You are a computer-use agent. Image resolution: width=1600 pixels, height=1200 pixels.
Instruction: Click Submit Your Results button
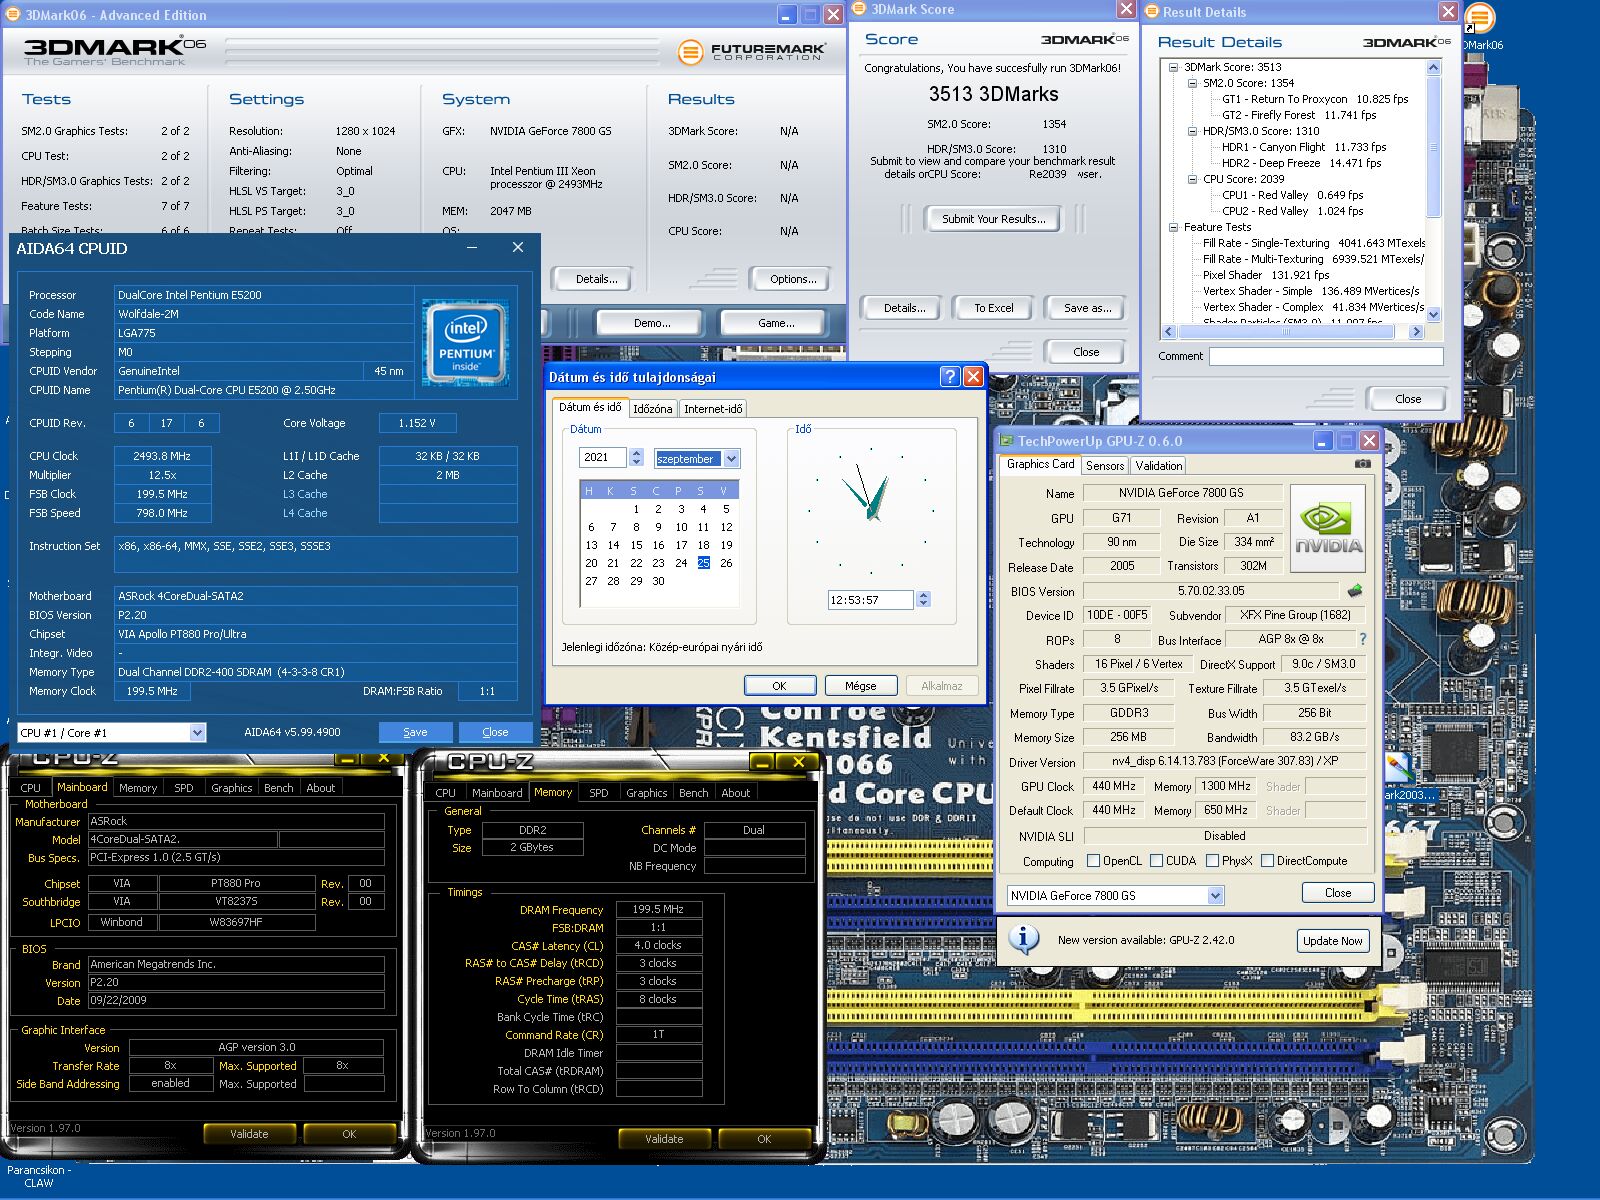click(x=993, y=219)
